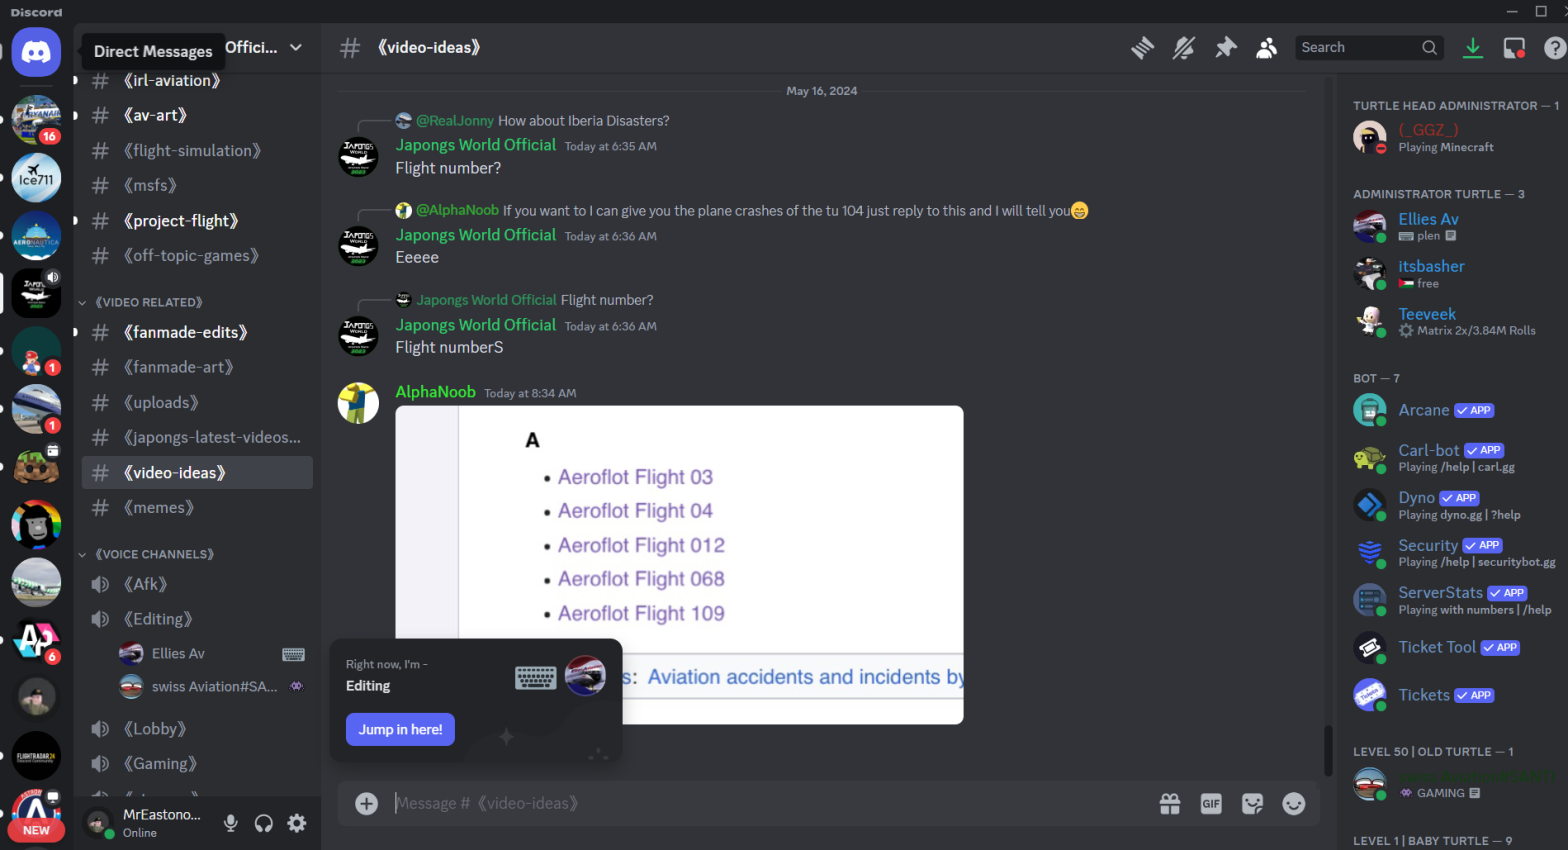Click the Search field in header
Screen dimensions: 1568x850
click(1368, 48)
